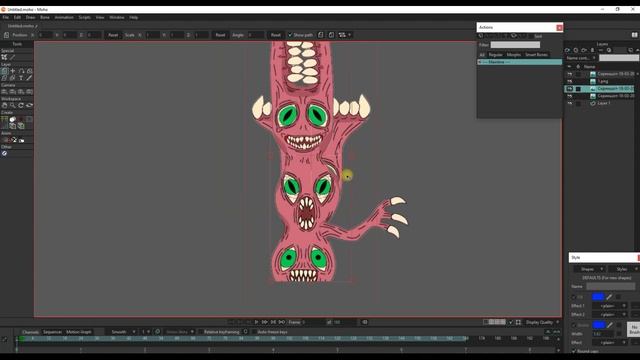This screenshot has height=360, width=640.
Task: Toggle the Round caps checkbox
Action: click(574, 351)
